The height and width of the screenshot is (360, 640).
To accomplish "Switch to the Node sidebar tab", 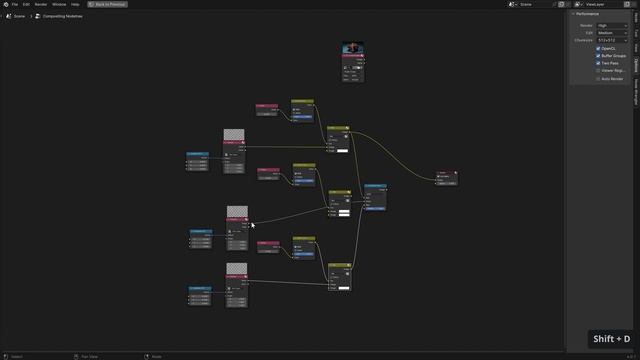I will 636,18.
